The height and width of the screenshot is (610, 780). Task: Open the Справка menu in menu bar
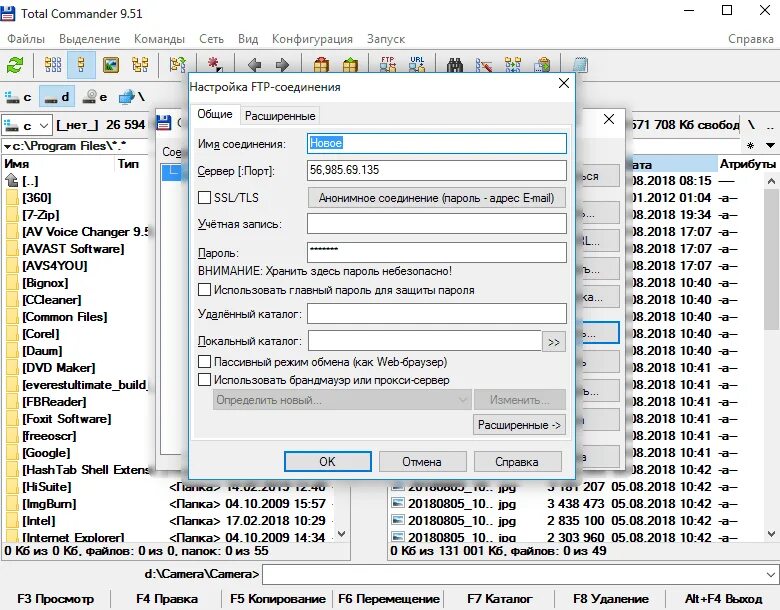point(751,39)
